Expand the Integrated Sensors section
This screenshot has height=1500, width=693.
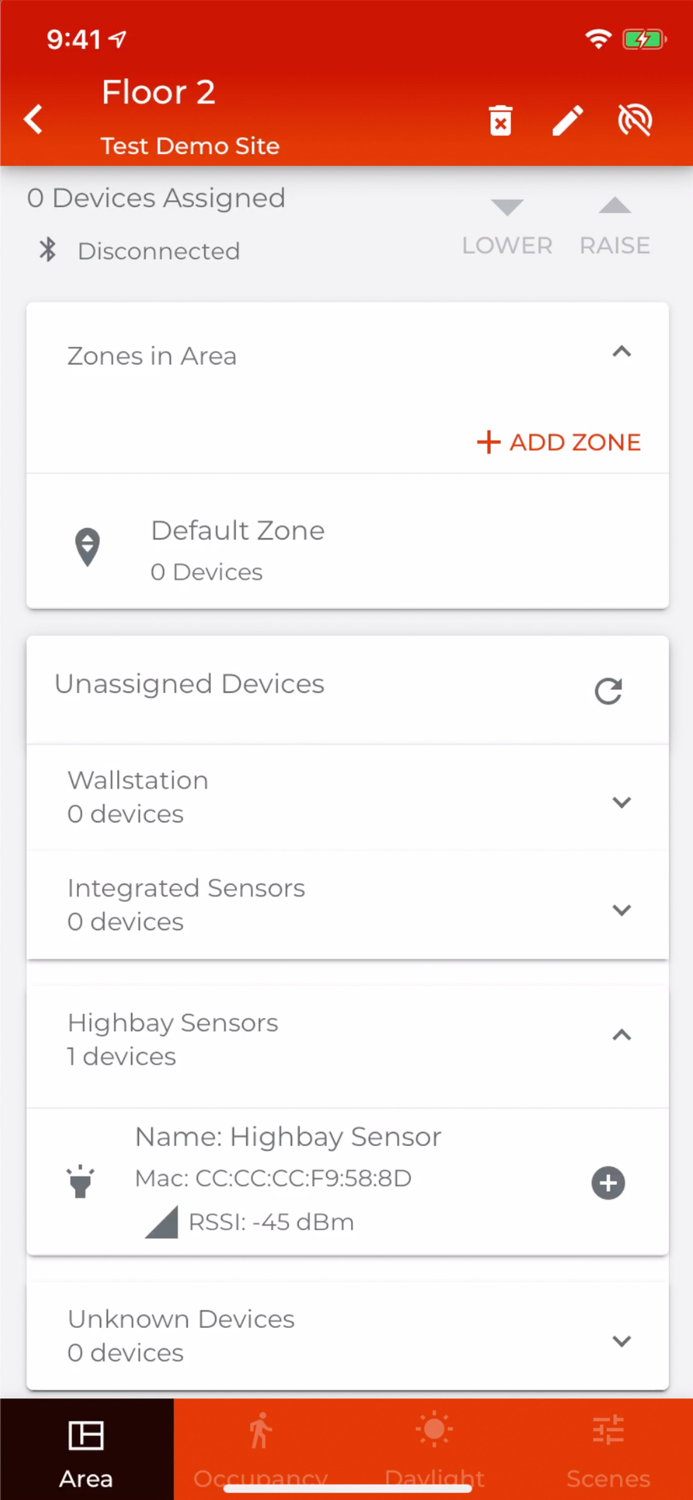[621, 910]
